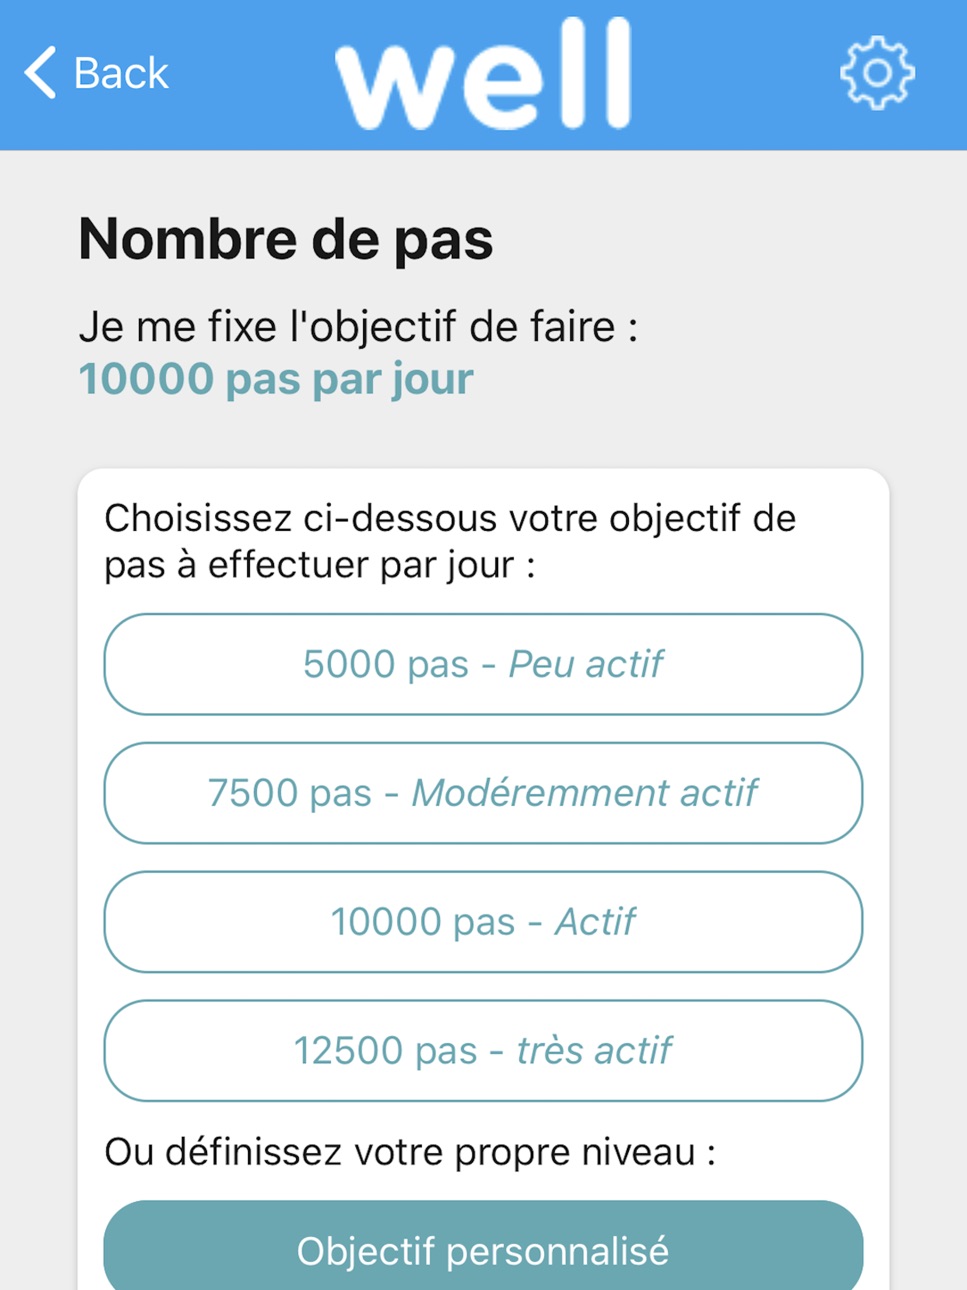
Task: Click the Ou définissez votre propre niveau text
Action: 410,1152
